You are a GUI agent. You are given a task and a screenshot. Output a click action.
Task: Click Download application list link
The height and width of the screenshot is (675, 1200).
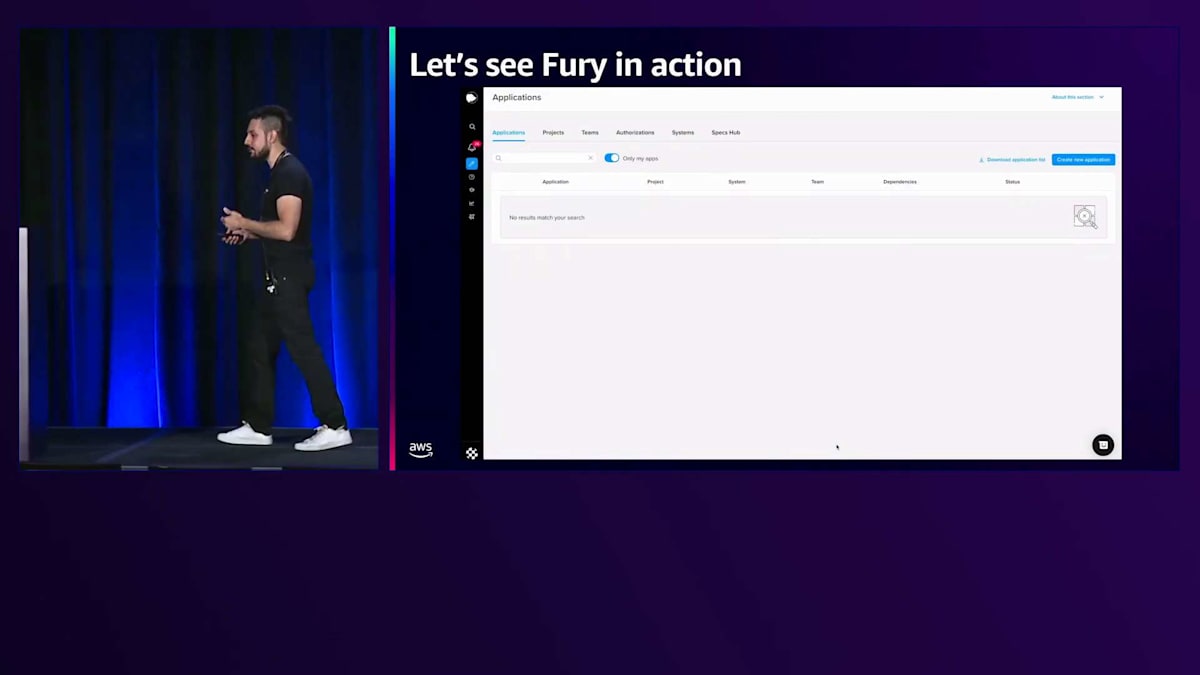[x=1012, y=159]
